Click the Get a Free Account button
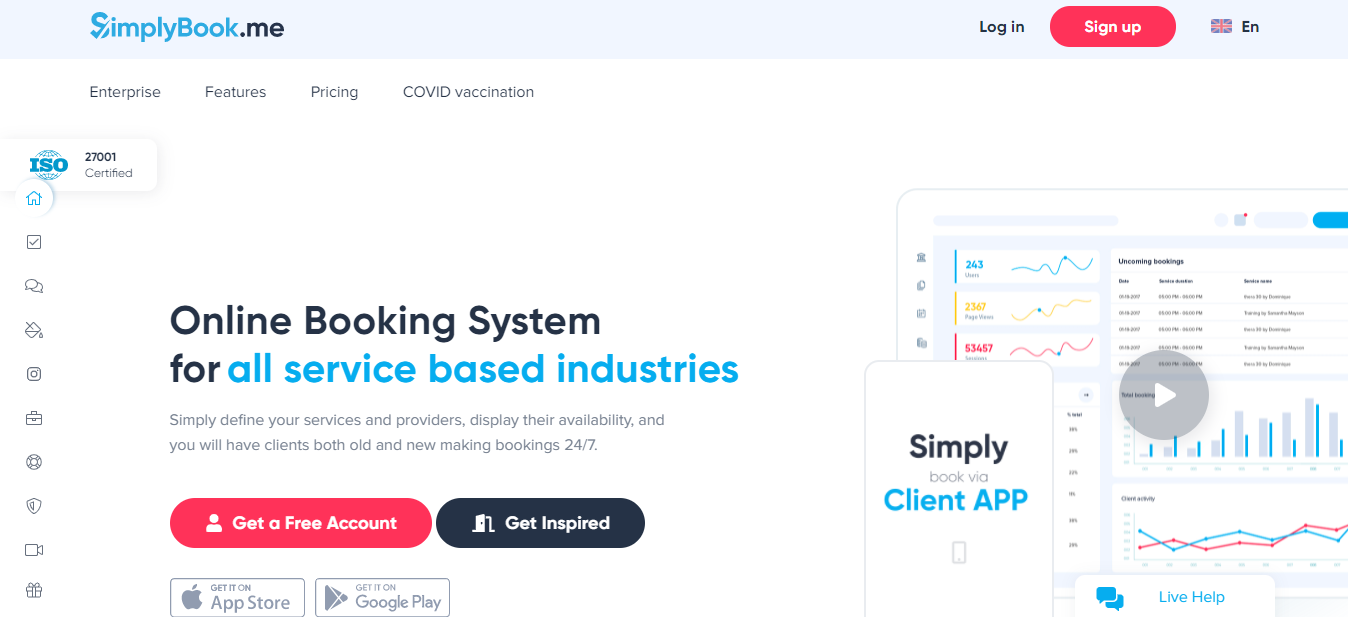The height and width of the screenshot is (617, 1348). (x=300, y=523)
